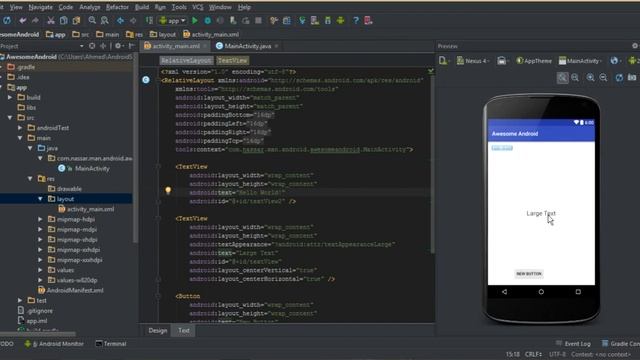Collapse the src folder
This screenshot has width=640, height=360.
(10, 118)
